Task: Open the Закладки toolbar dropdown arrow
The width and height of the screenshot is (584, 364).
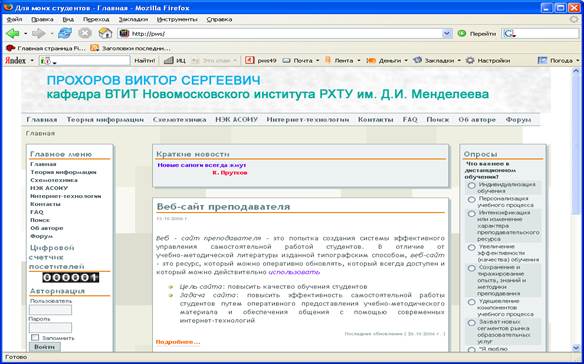Action: 459,60
